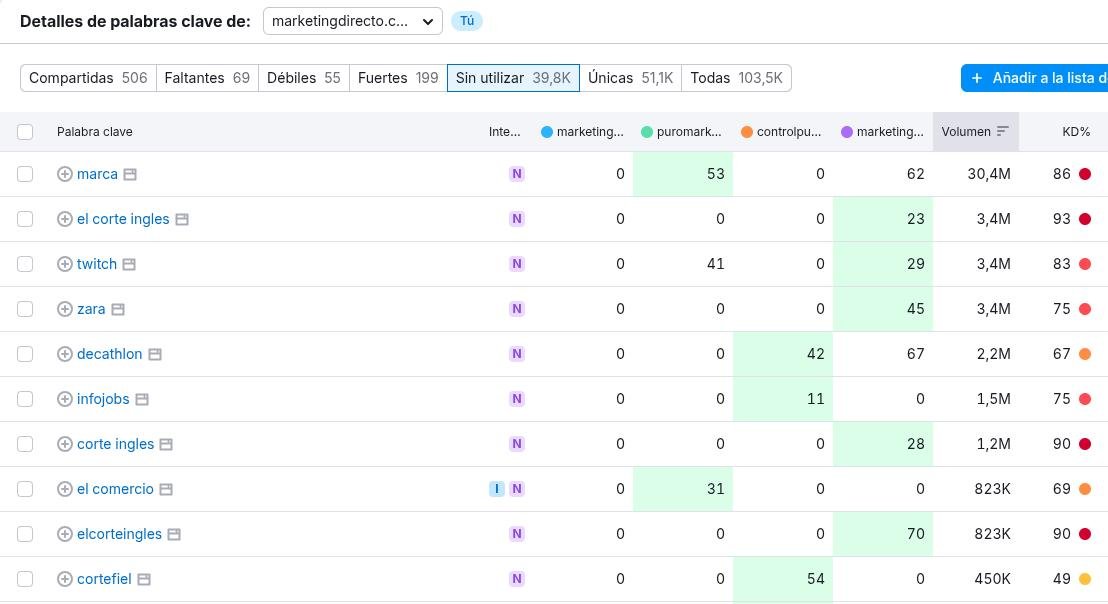Switch to the Compartidas tab

click(x=88, y=78)
